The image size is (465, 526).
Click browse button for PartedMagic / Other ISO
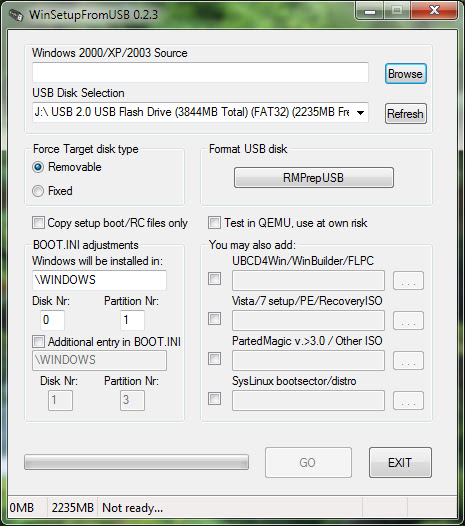coord(408,361)
